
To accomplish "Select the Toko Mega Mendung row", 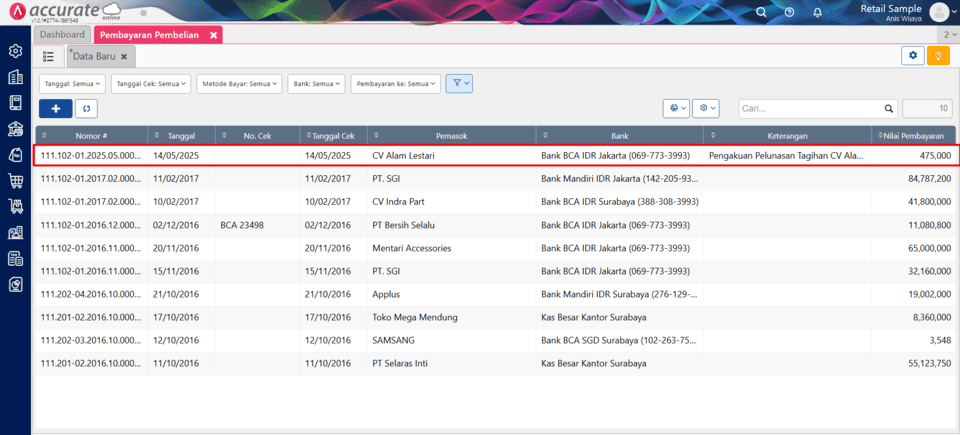I will [x=495, y=317].
